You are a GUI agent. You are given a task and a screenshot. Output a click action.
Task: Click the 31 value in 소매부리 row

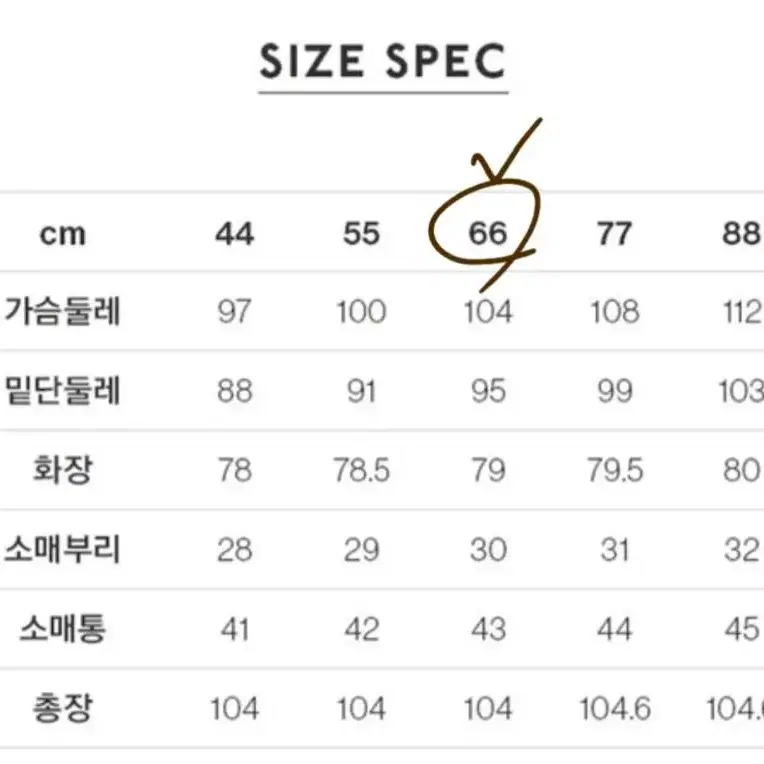click(x=614, y=550)
